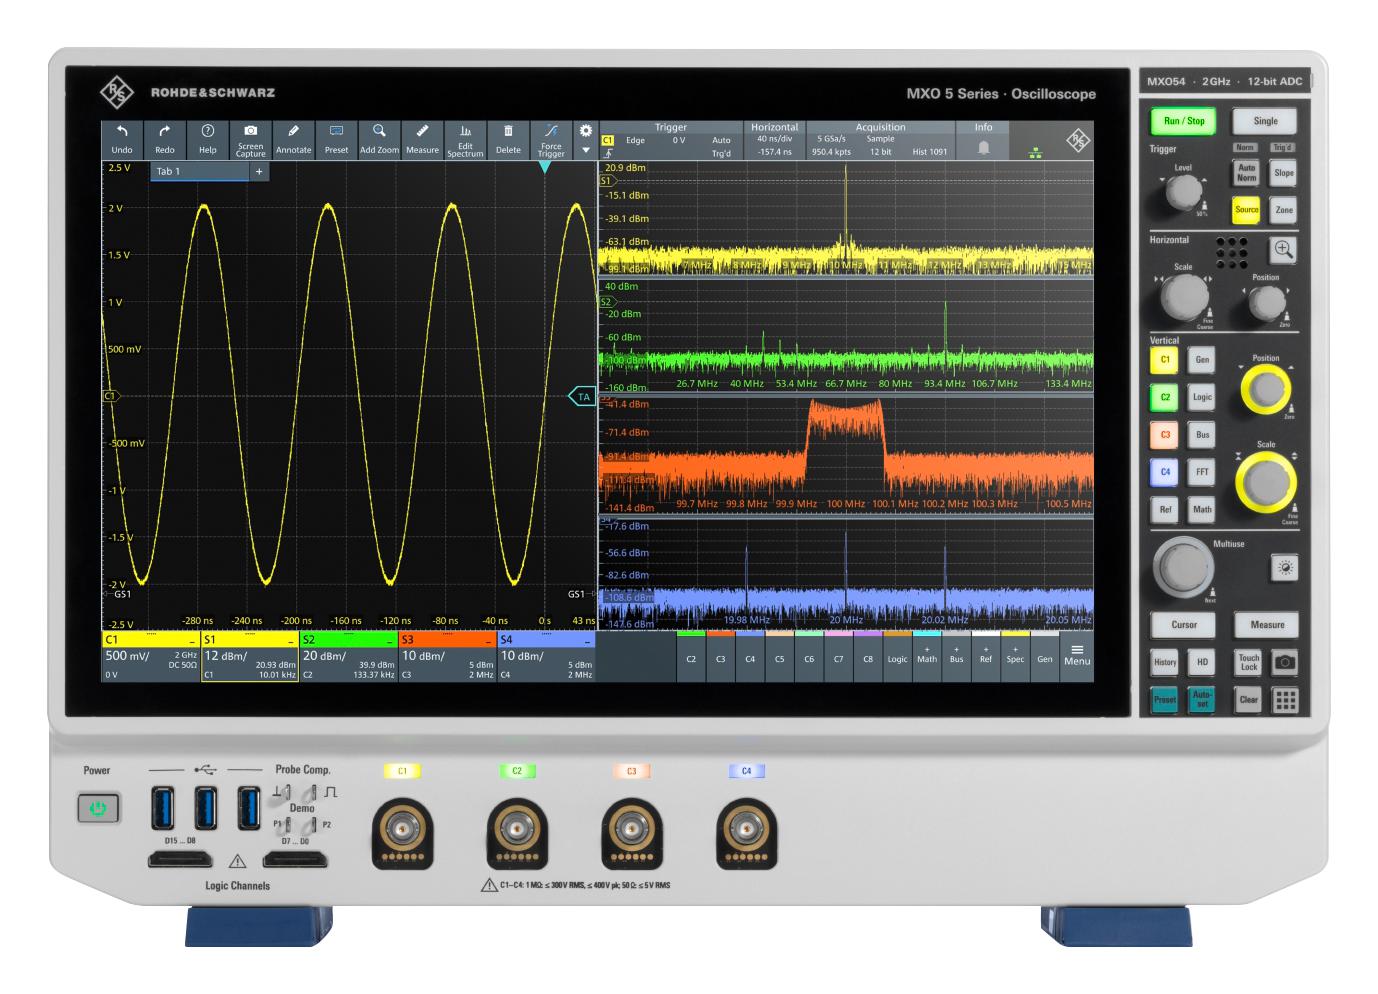1378x994 pixels.
Task: Toggle the FFT key
Action: (x=1202, y=472)
